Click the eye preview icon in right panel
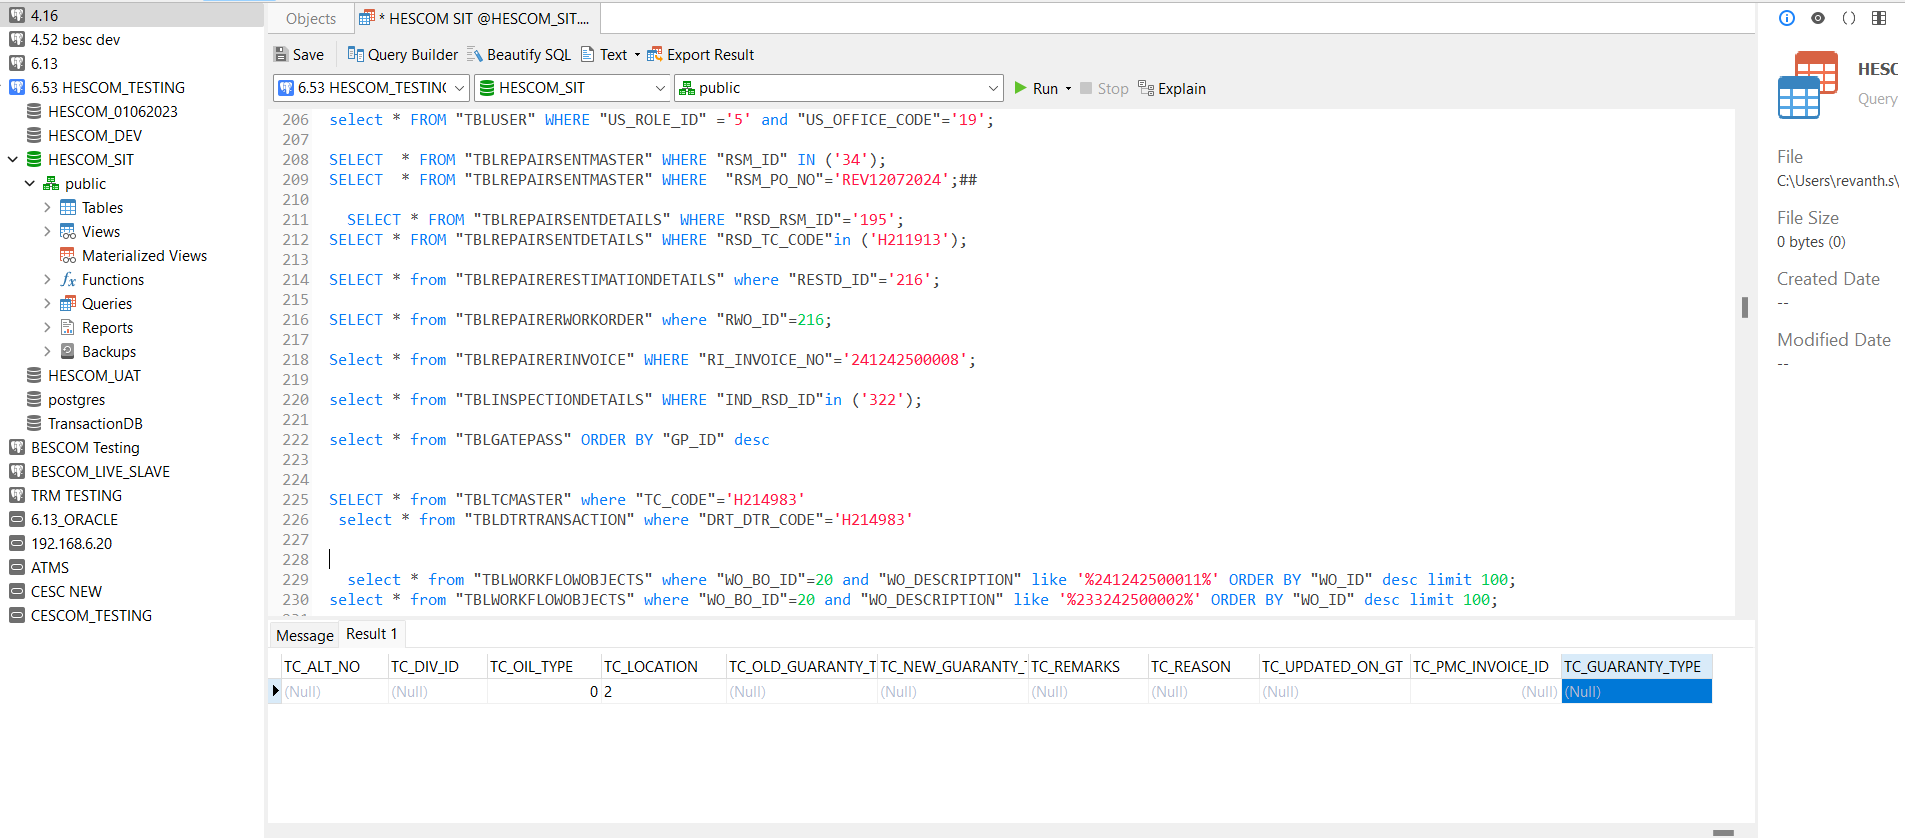Image resolution: width=1905 pixels, height=838 pixels. click(x=1818, y=18)
